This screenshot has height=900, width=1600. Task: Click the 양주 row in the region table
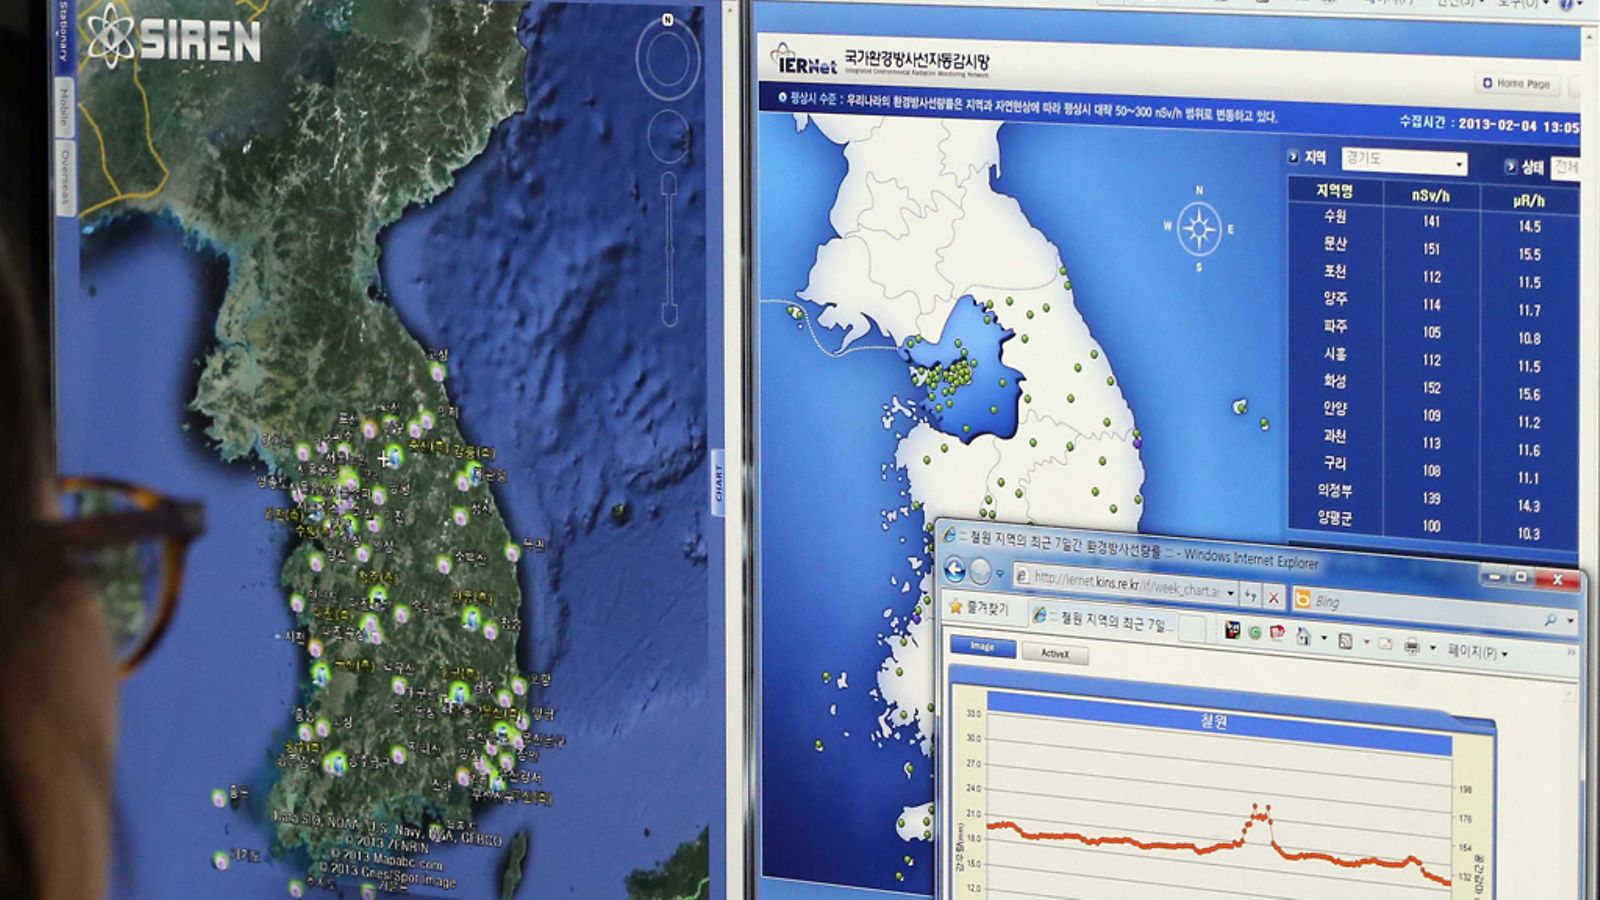1434,305
